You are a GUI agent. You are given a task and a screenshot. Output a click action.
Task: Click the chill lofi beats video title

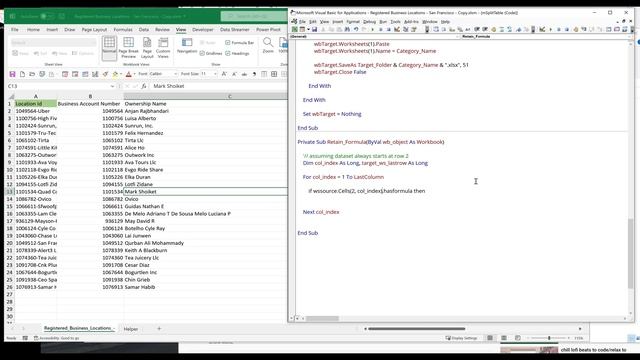[593, 350]
